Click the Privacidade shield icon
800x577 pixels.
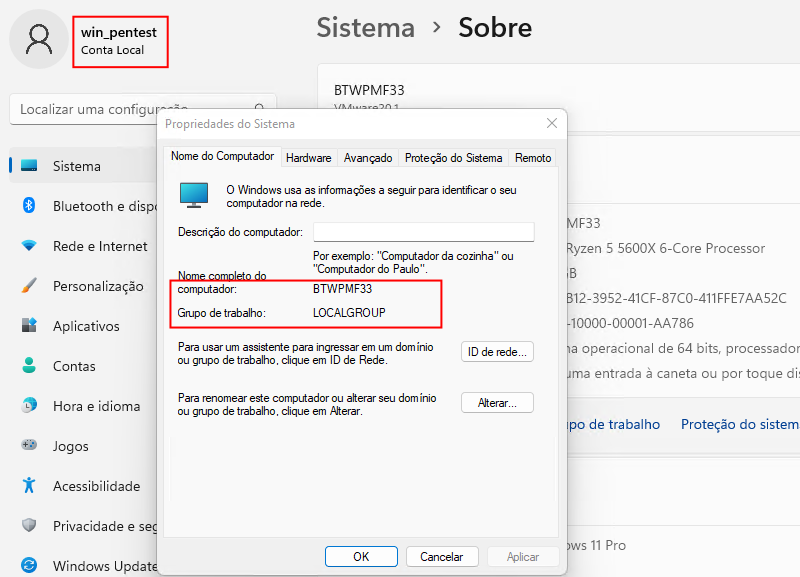[30, 526]
